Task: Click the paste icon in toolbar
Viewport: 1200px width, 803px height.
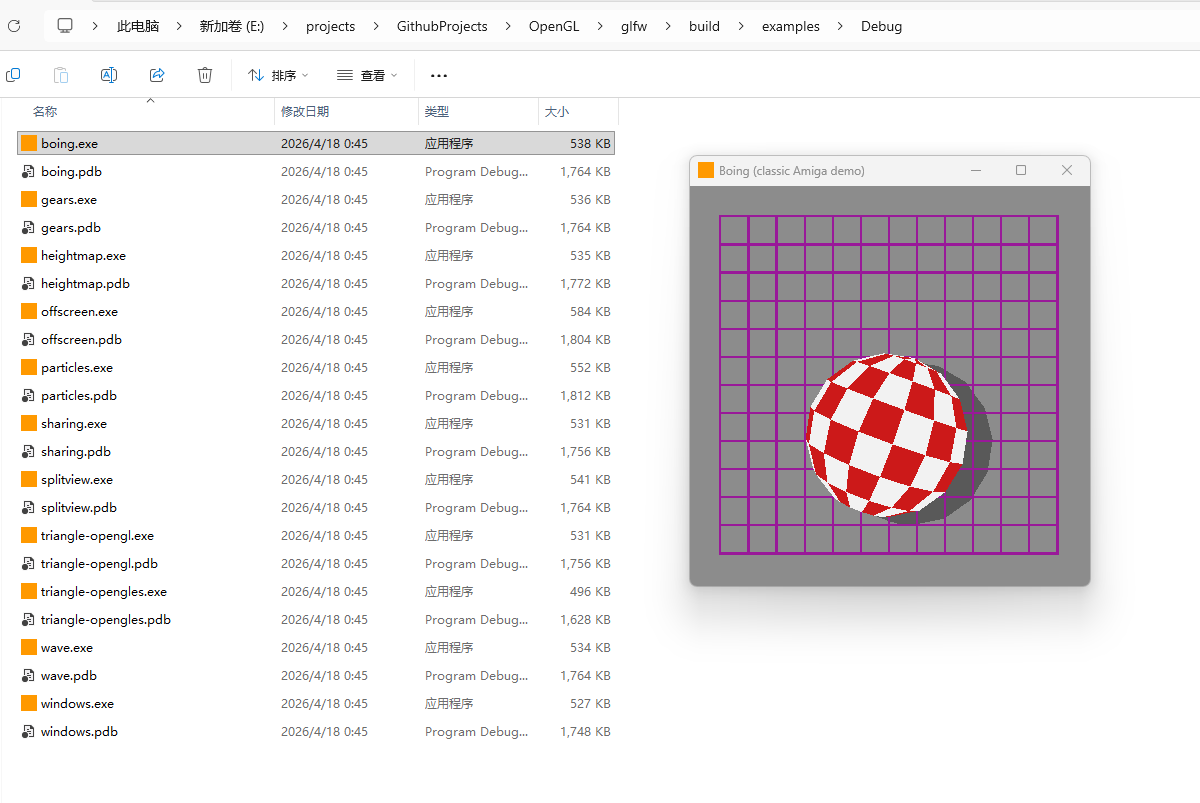Action: pos(61,75)
